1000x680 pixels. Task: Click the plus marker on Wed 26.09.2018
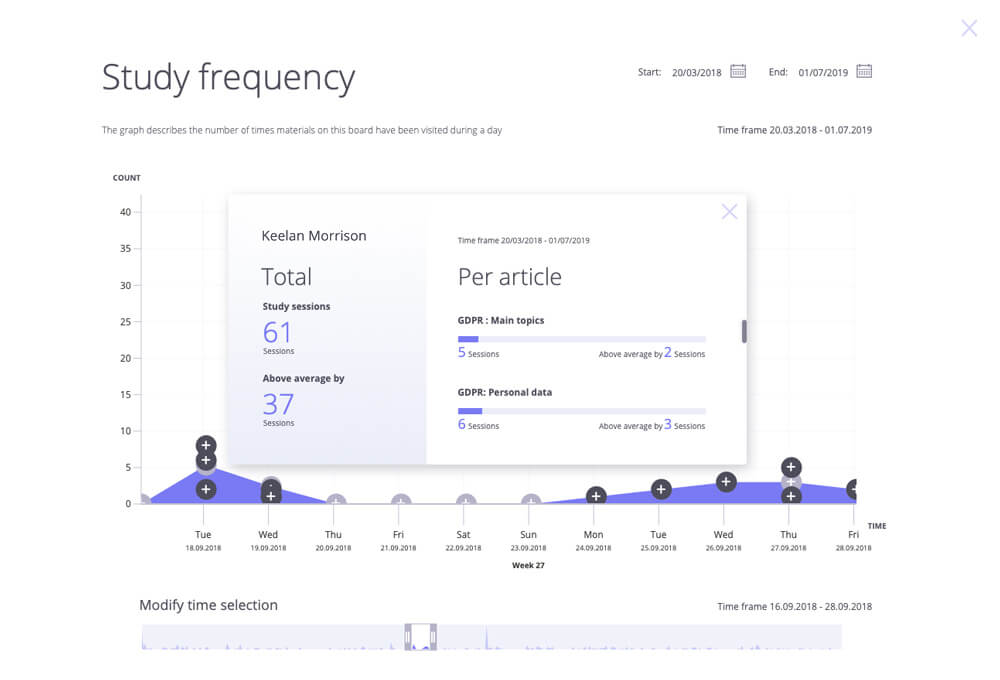point(726,482)
